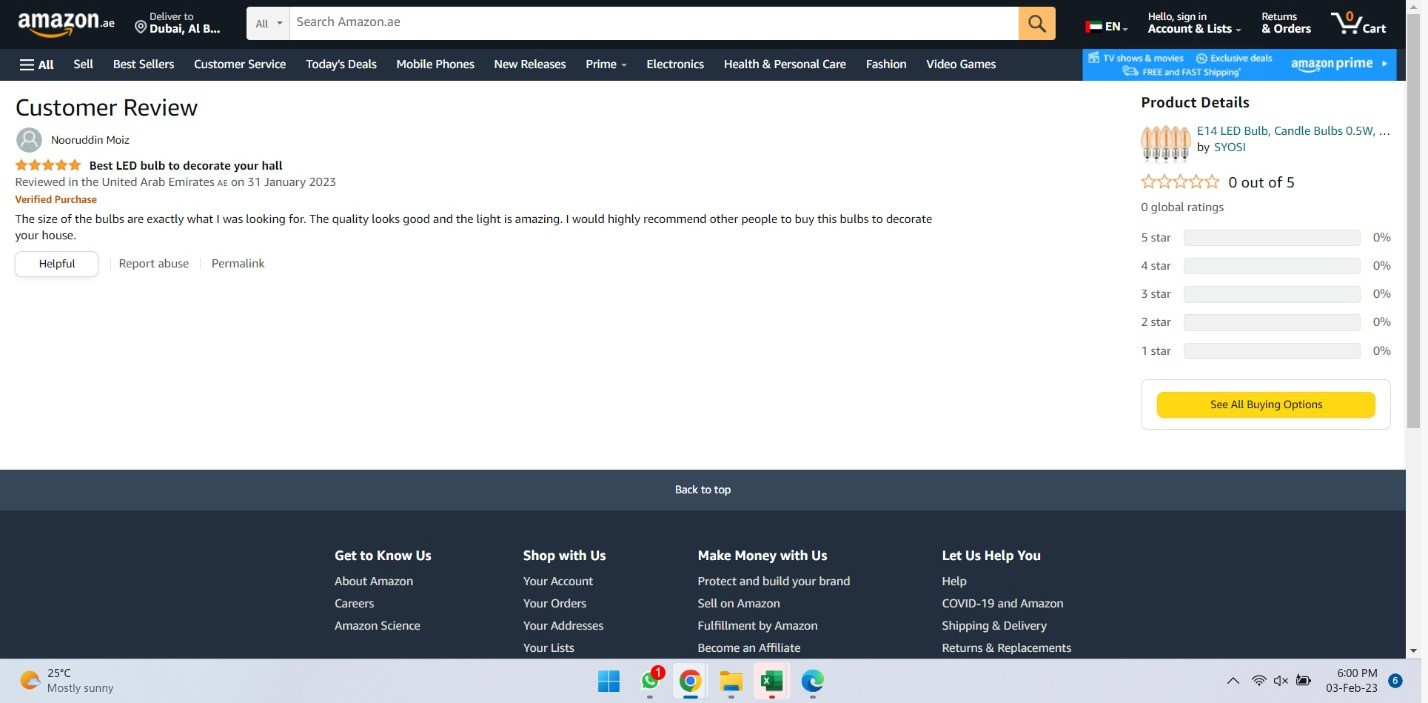Viewport: 1428px width, 703px height.
Task: Click the Wi-Fi network tray icon
Action: coord(1259,681)
